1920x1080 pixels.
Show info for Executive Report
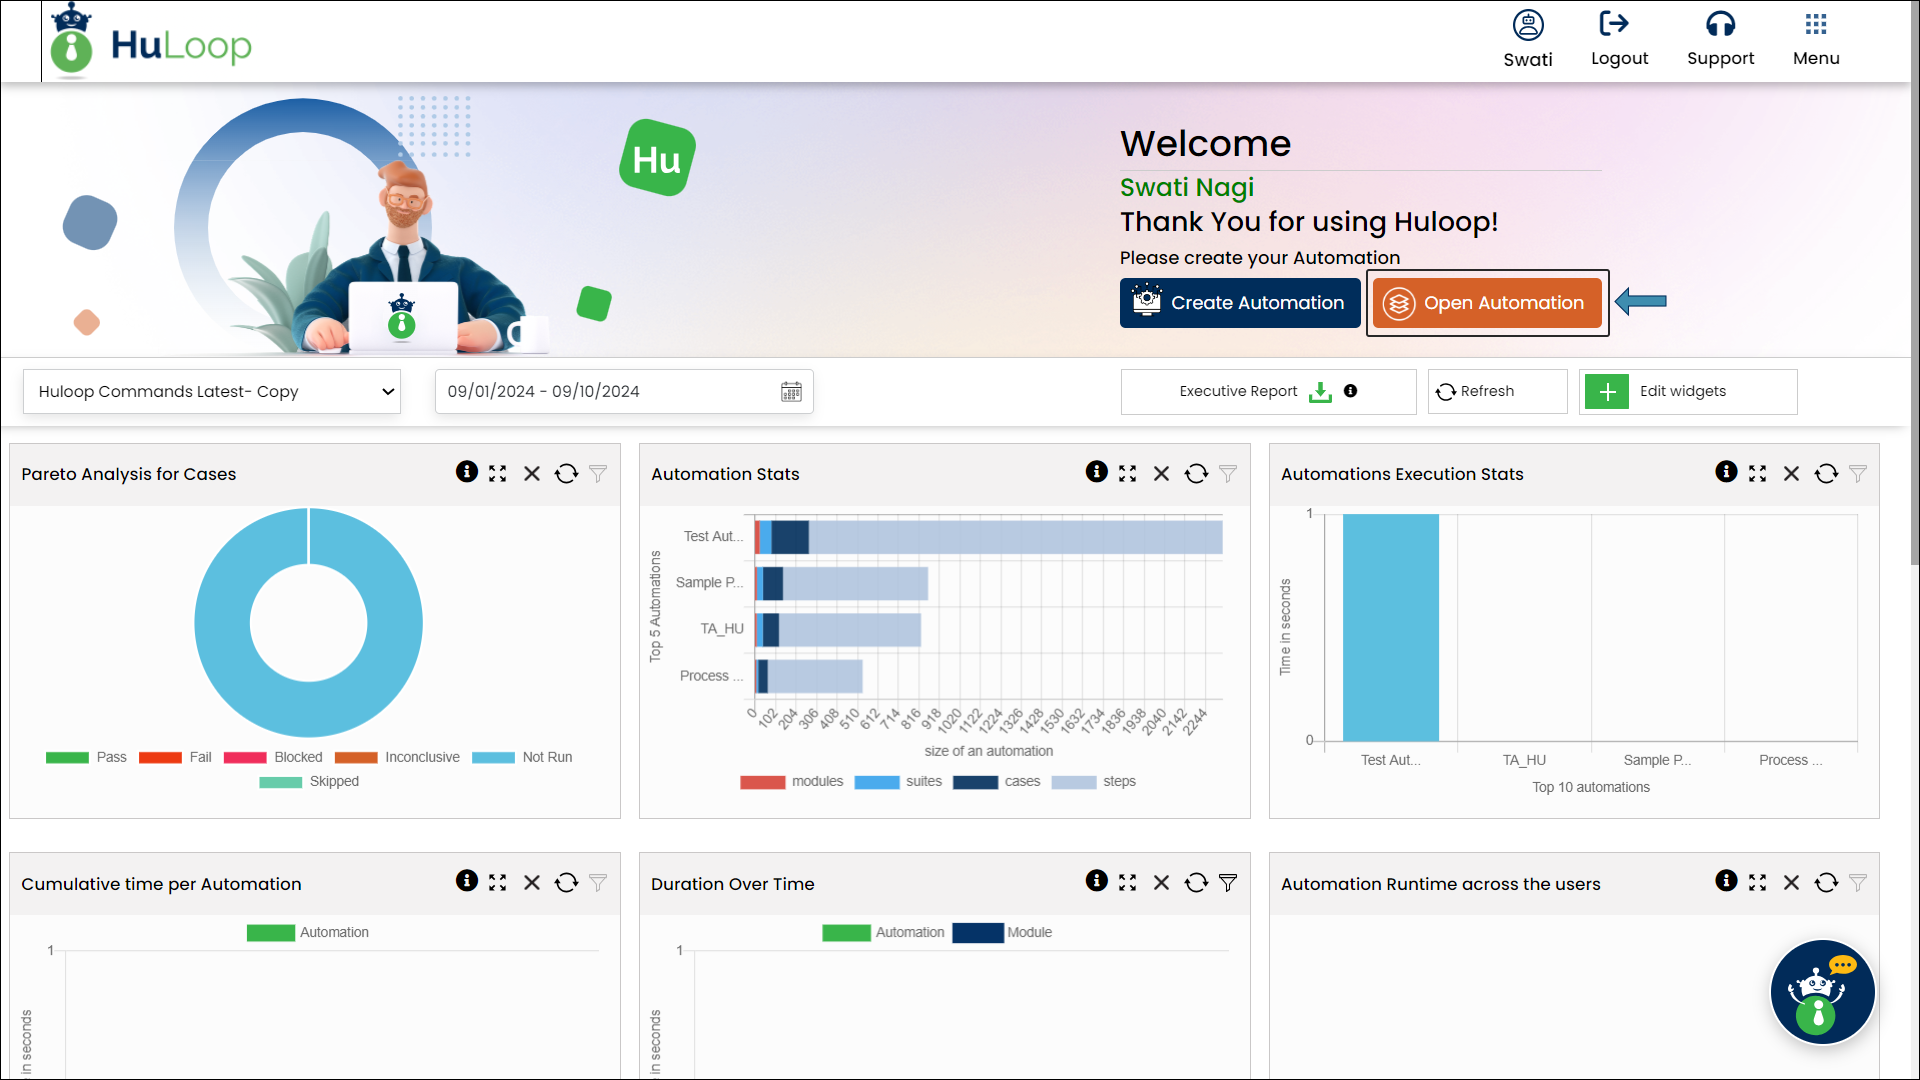pos(1351,391)
